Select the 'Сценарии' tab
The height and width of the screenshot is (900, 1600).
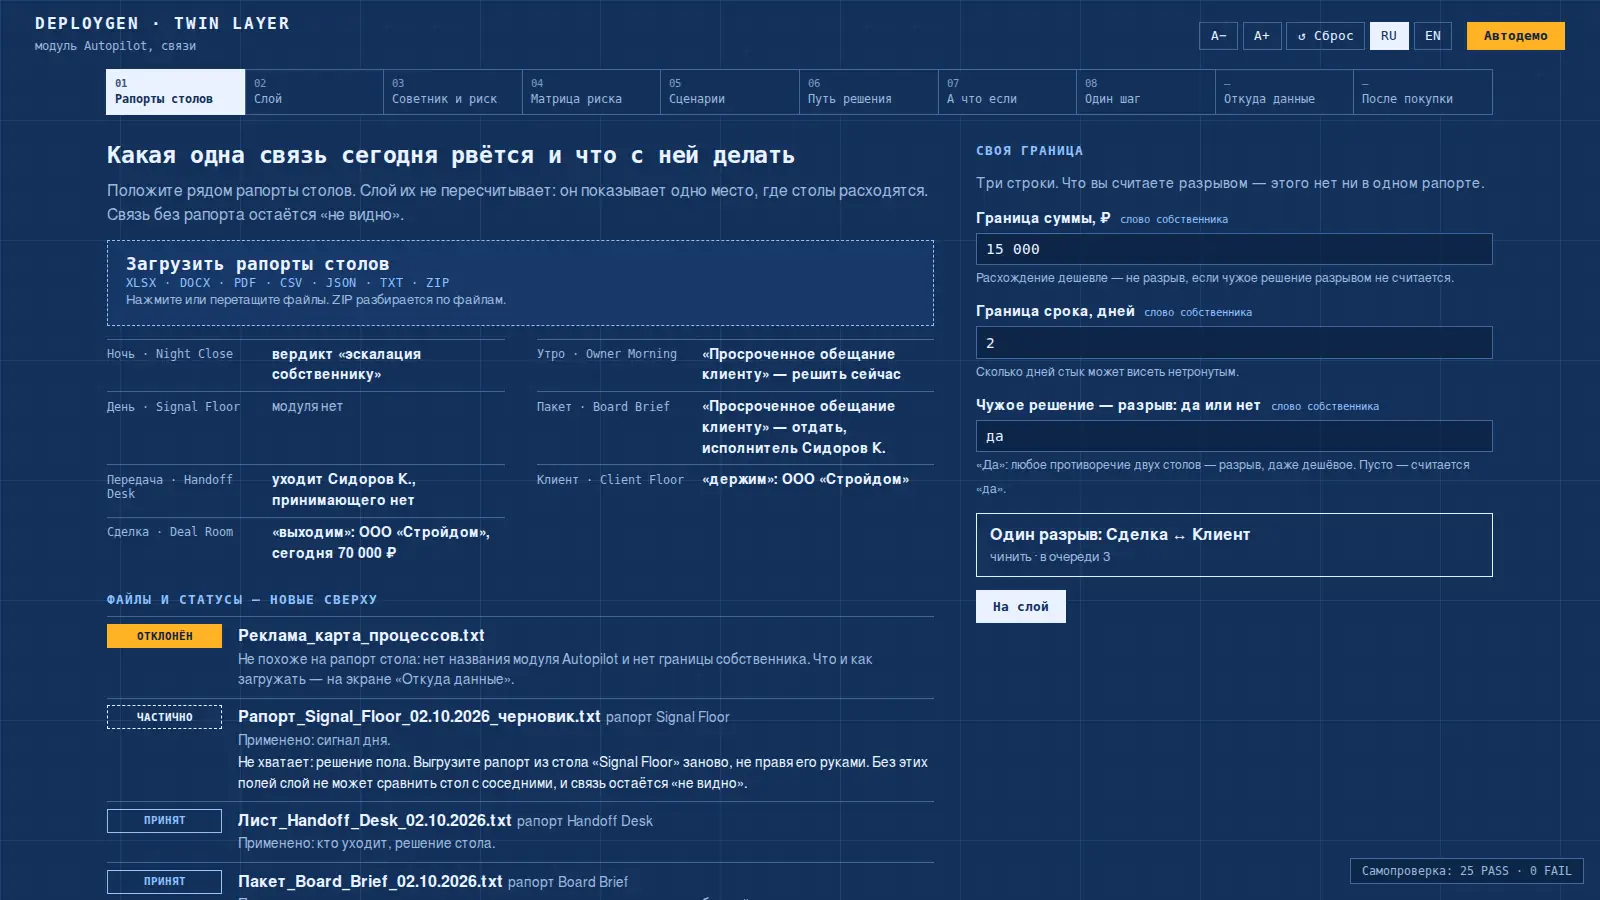(730, 92)
